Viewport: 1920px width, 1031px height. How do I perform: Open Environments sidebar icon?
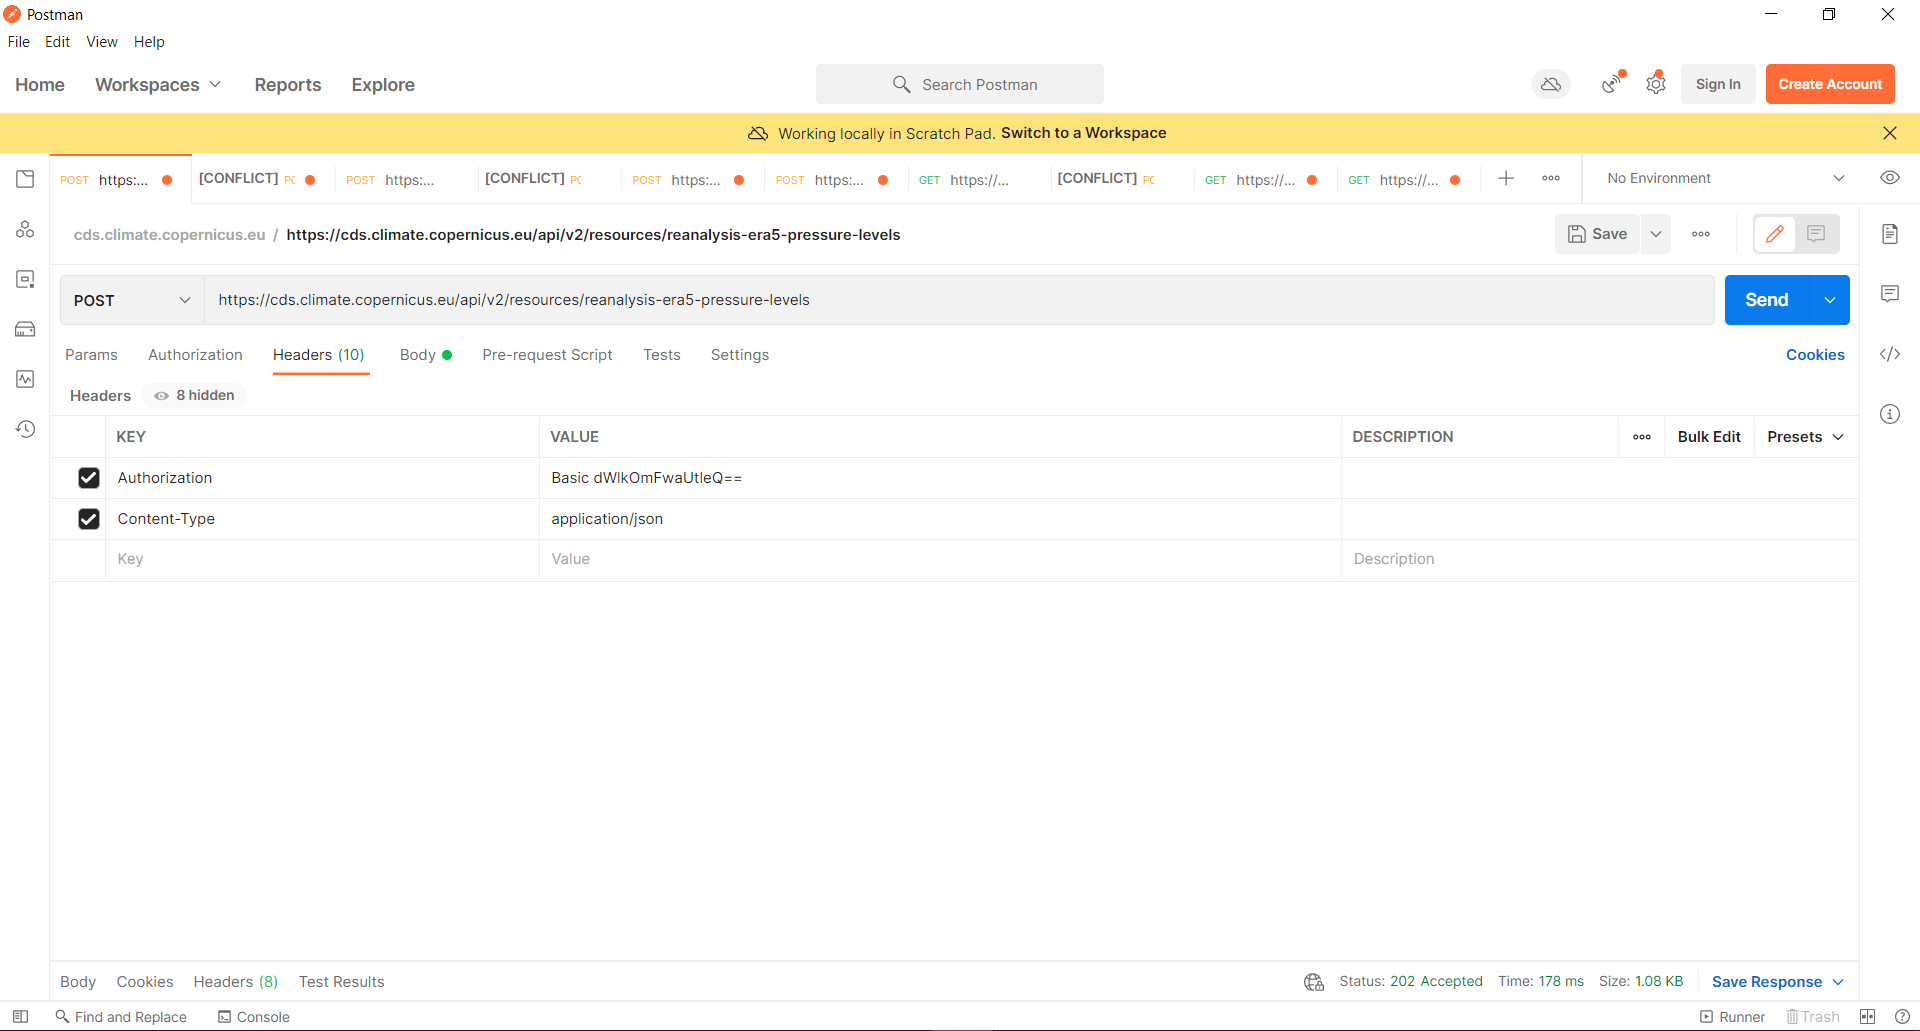[25, 279]
